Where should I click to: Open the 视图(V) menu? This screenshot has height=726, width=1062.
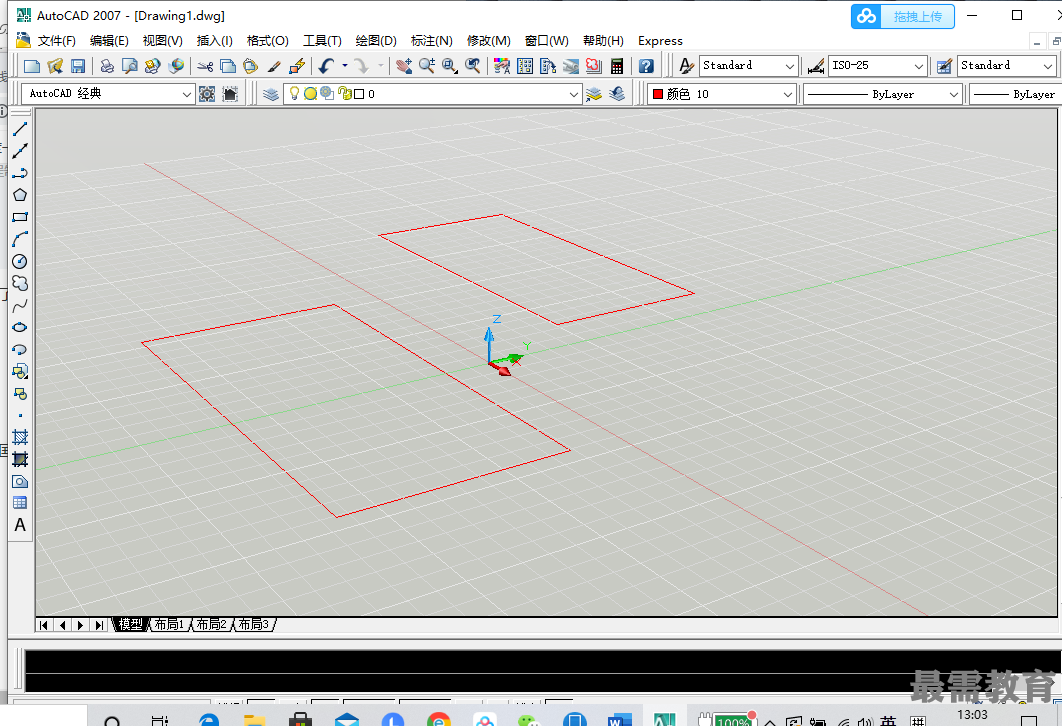[x=163, y=41]
